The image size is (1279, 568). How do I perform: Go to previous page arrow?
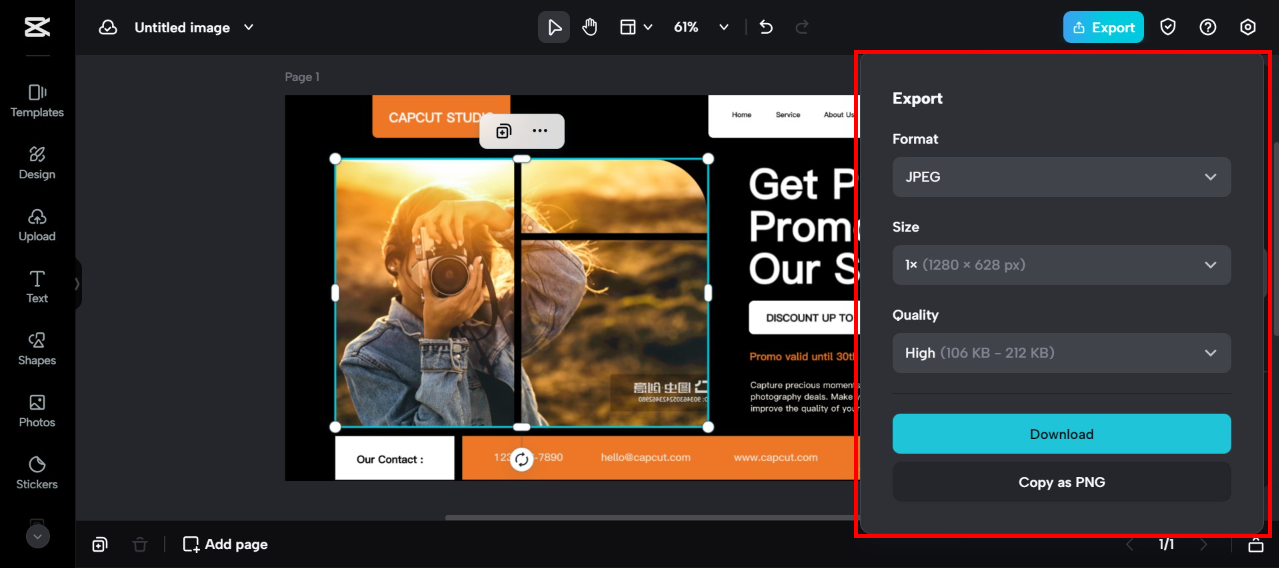click(1130, 545)
